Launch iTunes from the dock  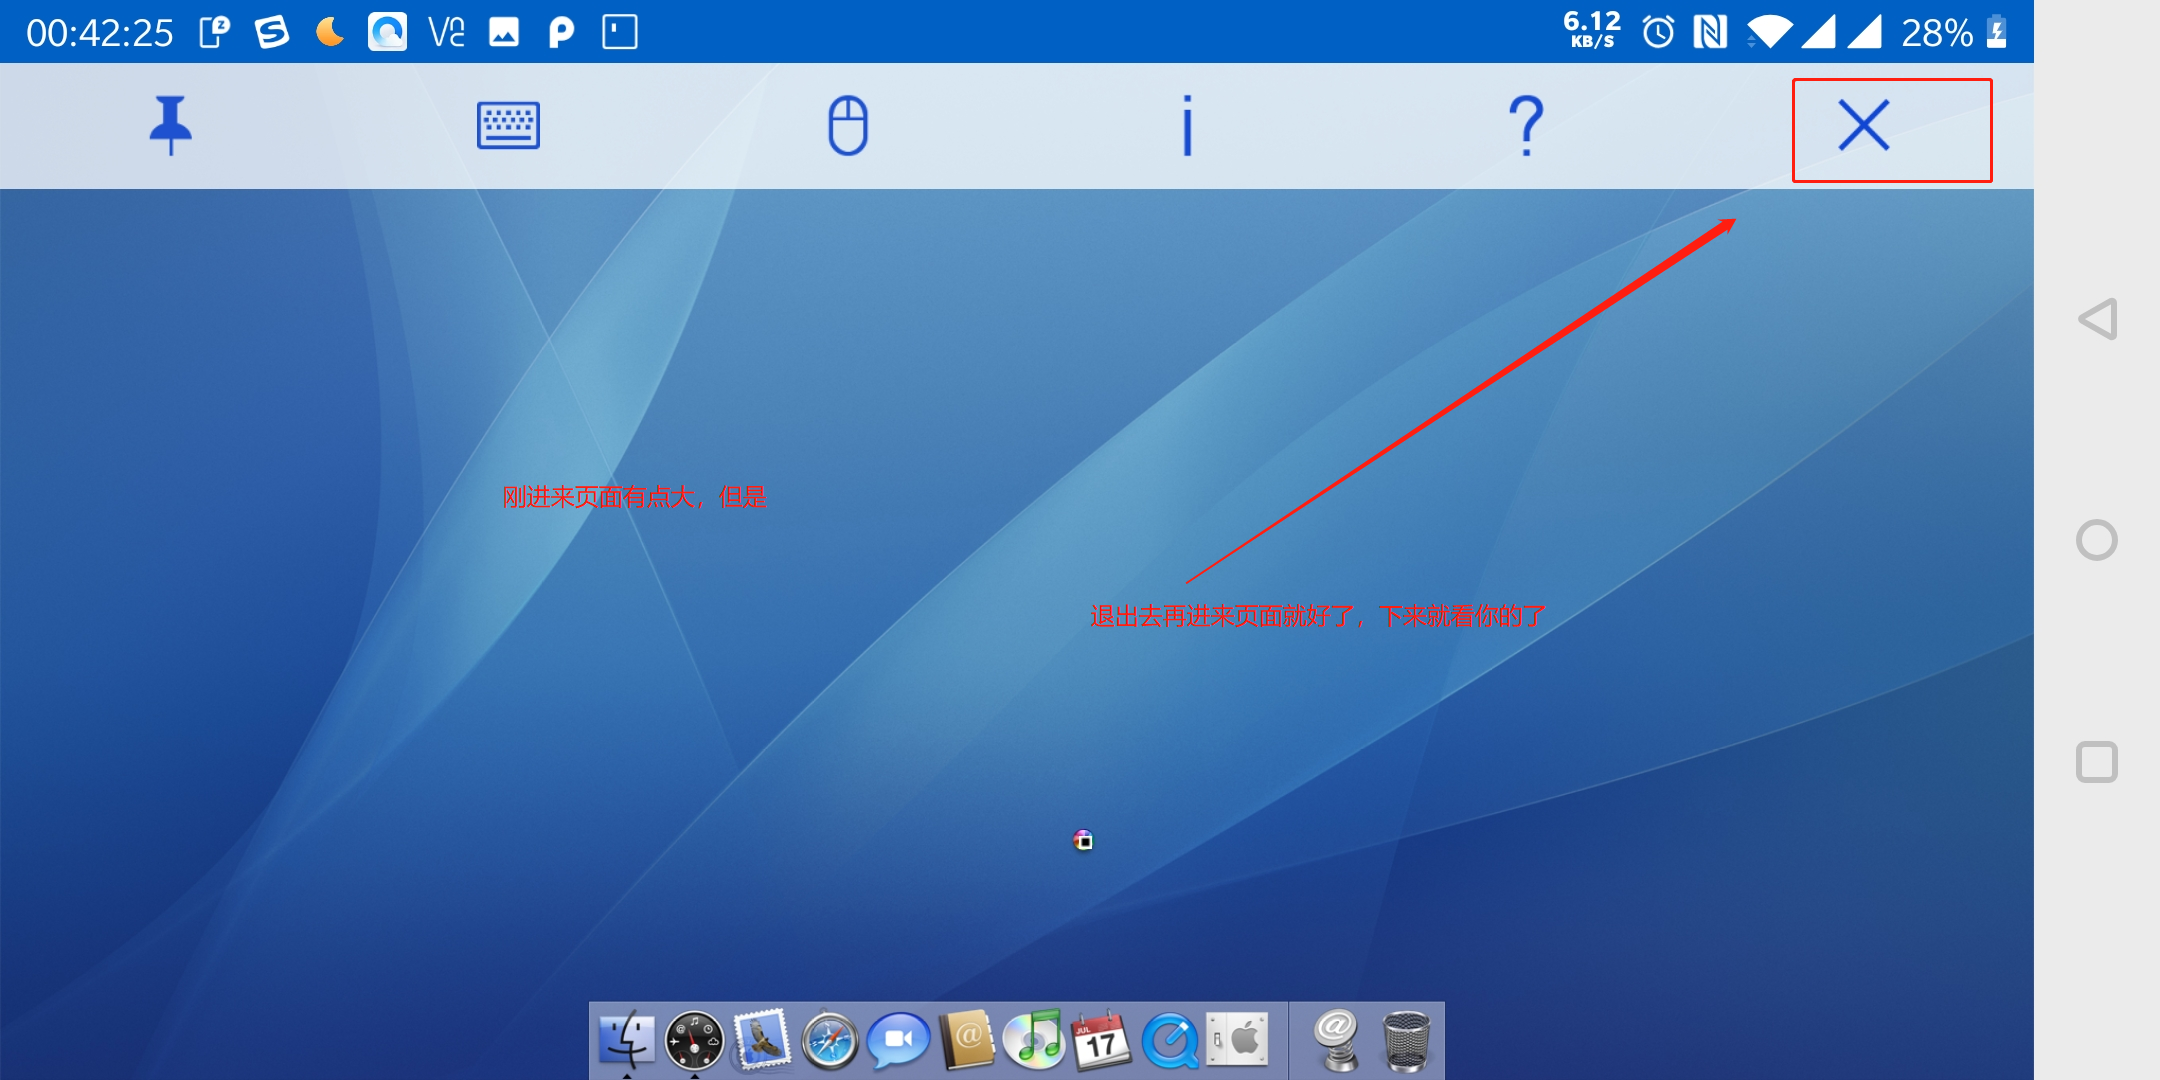(1034, 1040)
